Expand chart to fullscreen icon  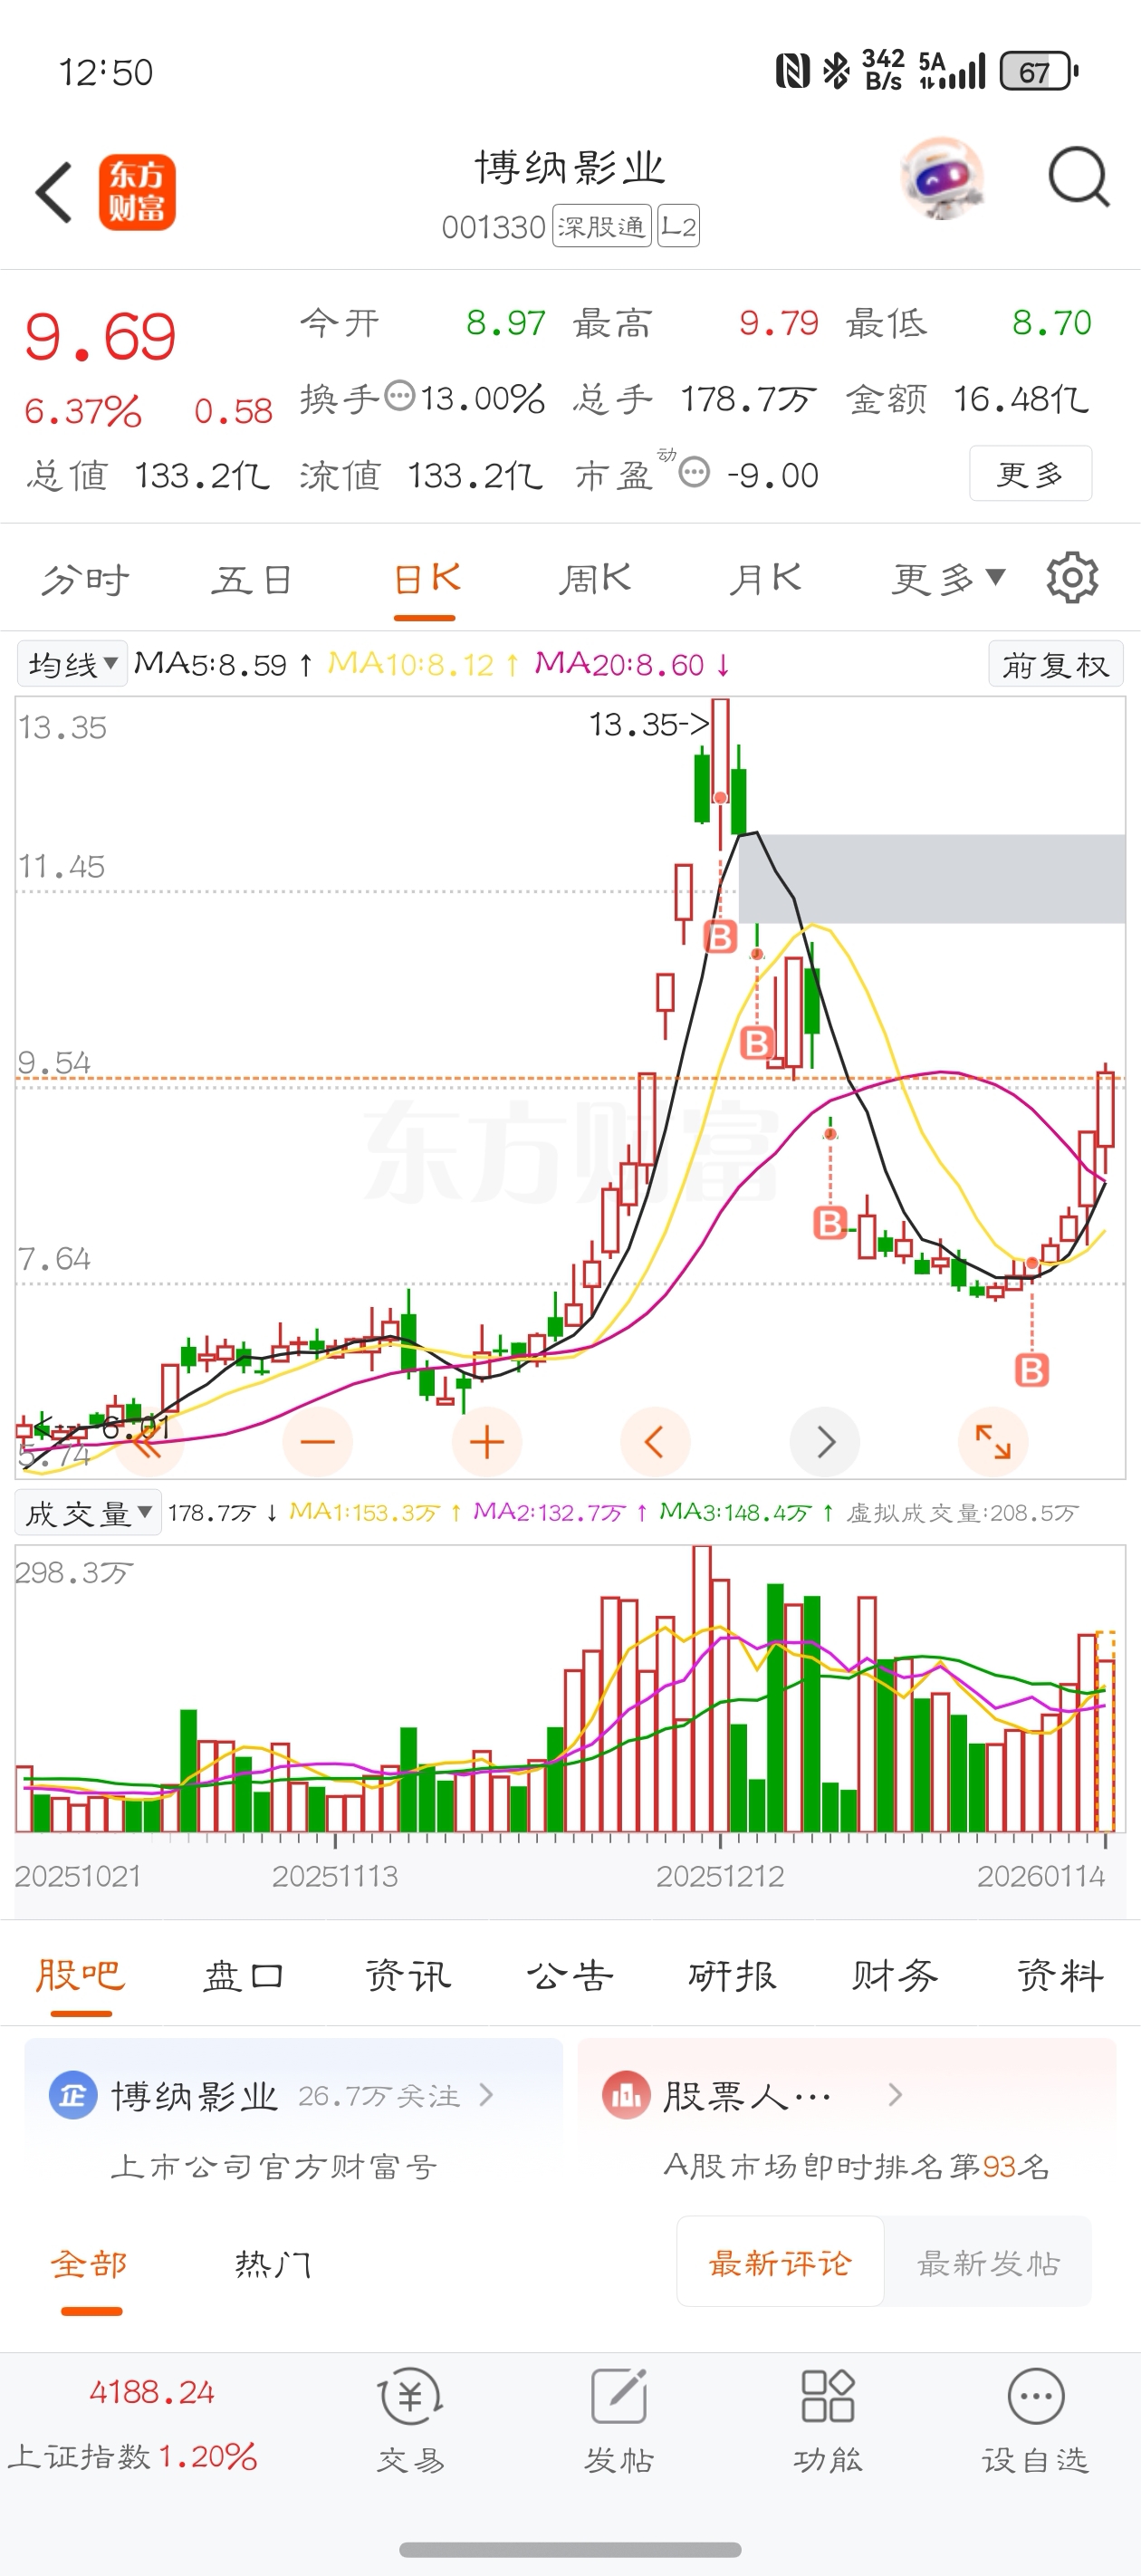[x=993, y=1441]
